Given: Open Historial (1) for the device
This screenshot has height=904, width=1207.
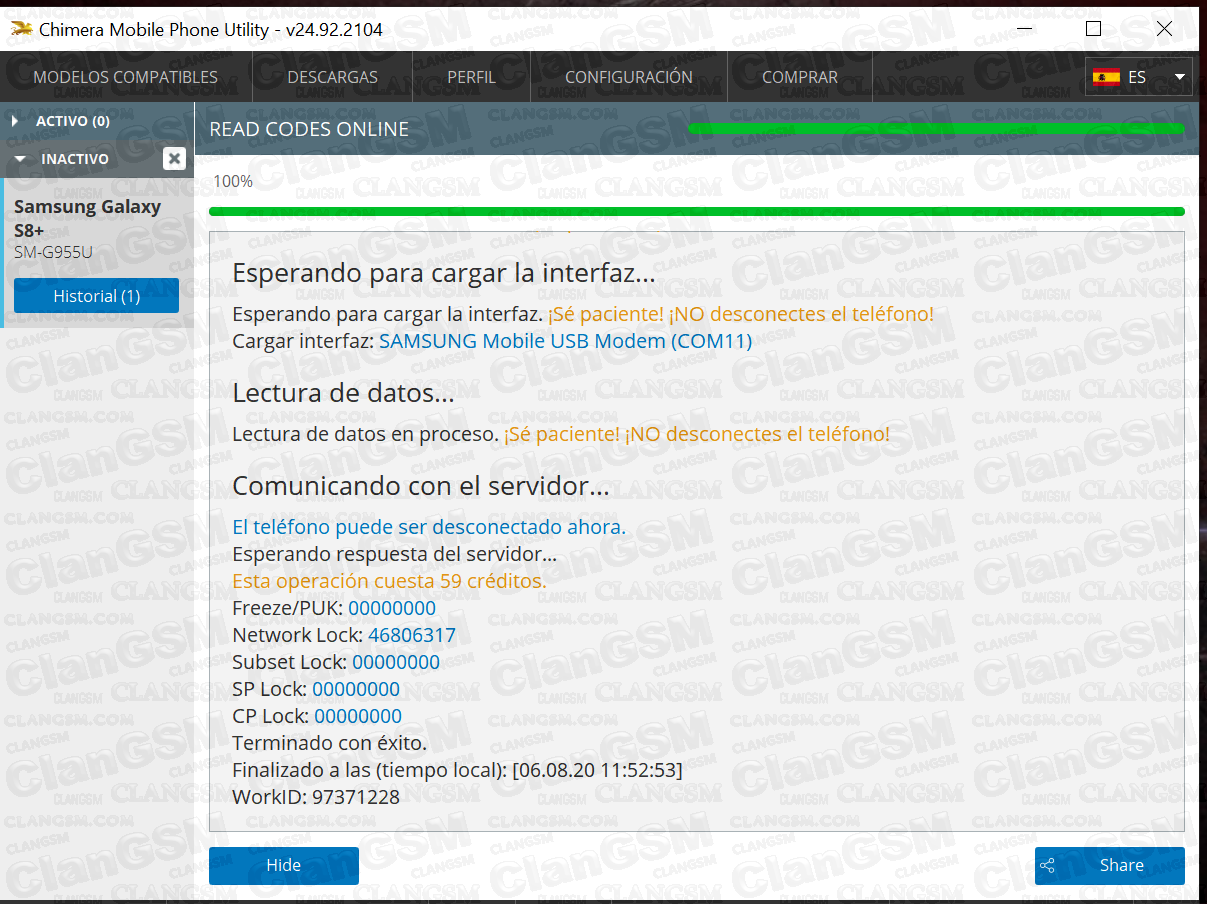Looking at the screenshot, I should [x=96, y=296].
